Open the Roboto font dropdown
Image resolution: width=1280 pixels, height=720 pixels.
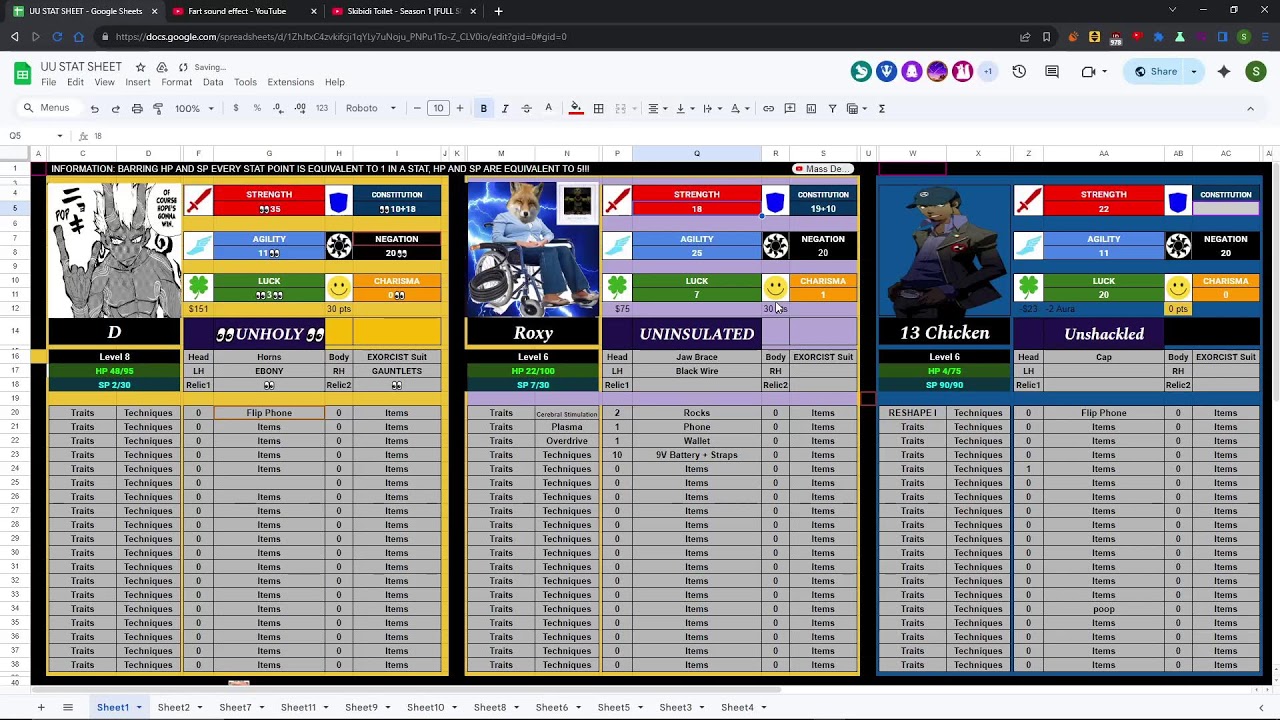371,108
